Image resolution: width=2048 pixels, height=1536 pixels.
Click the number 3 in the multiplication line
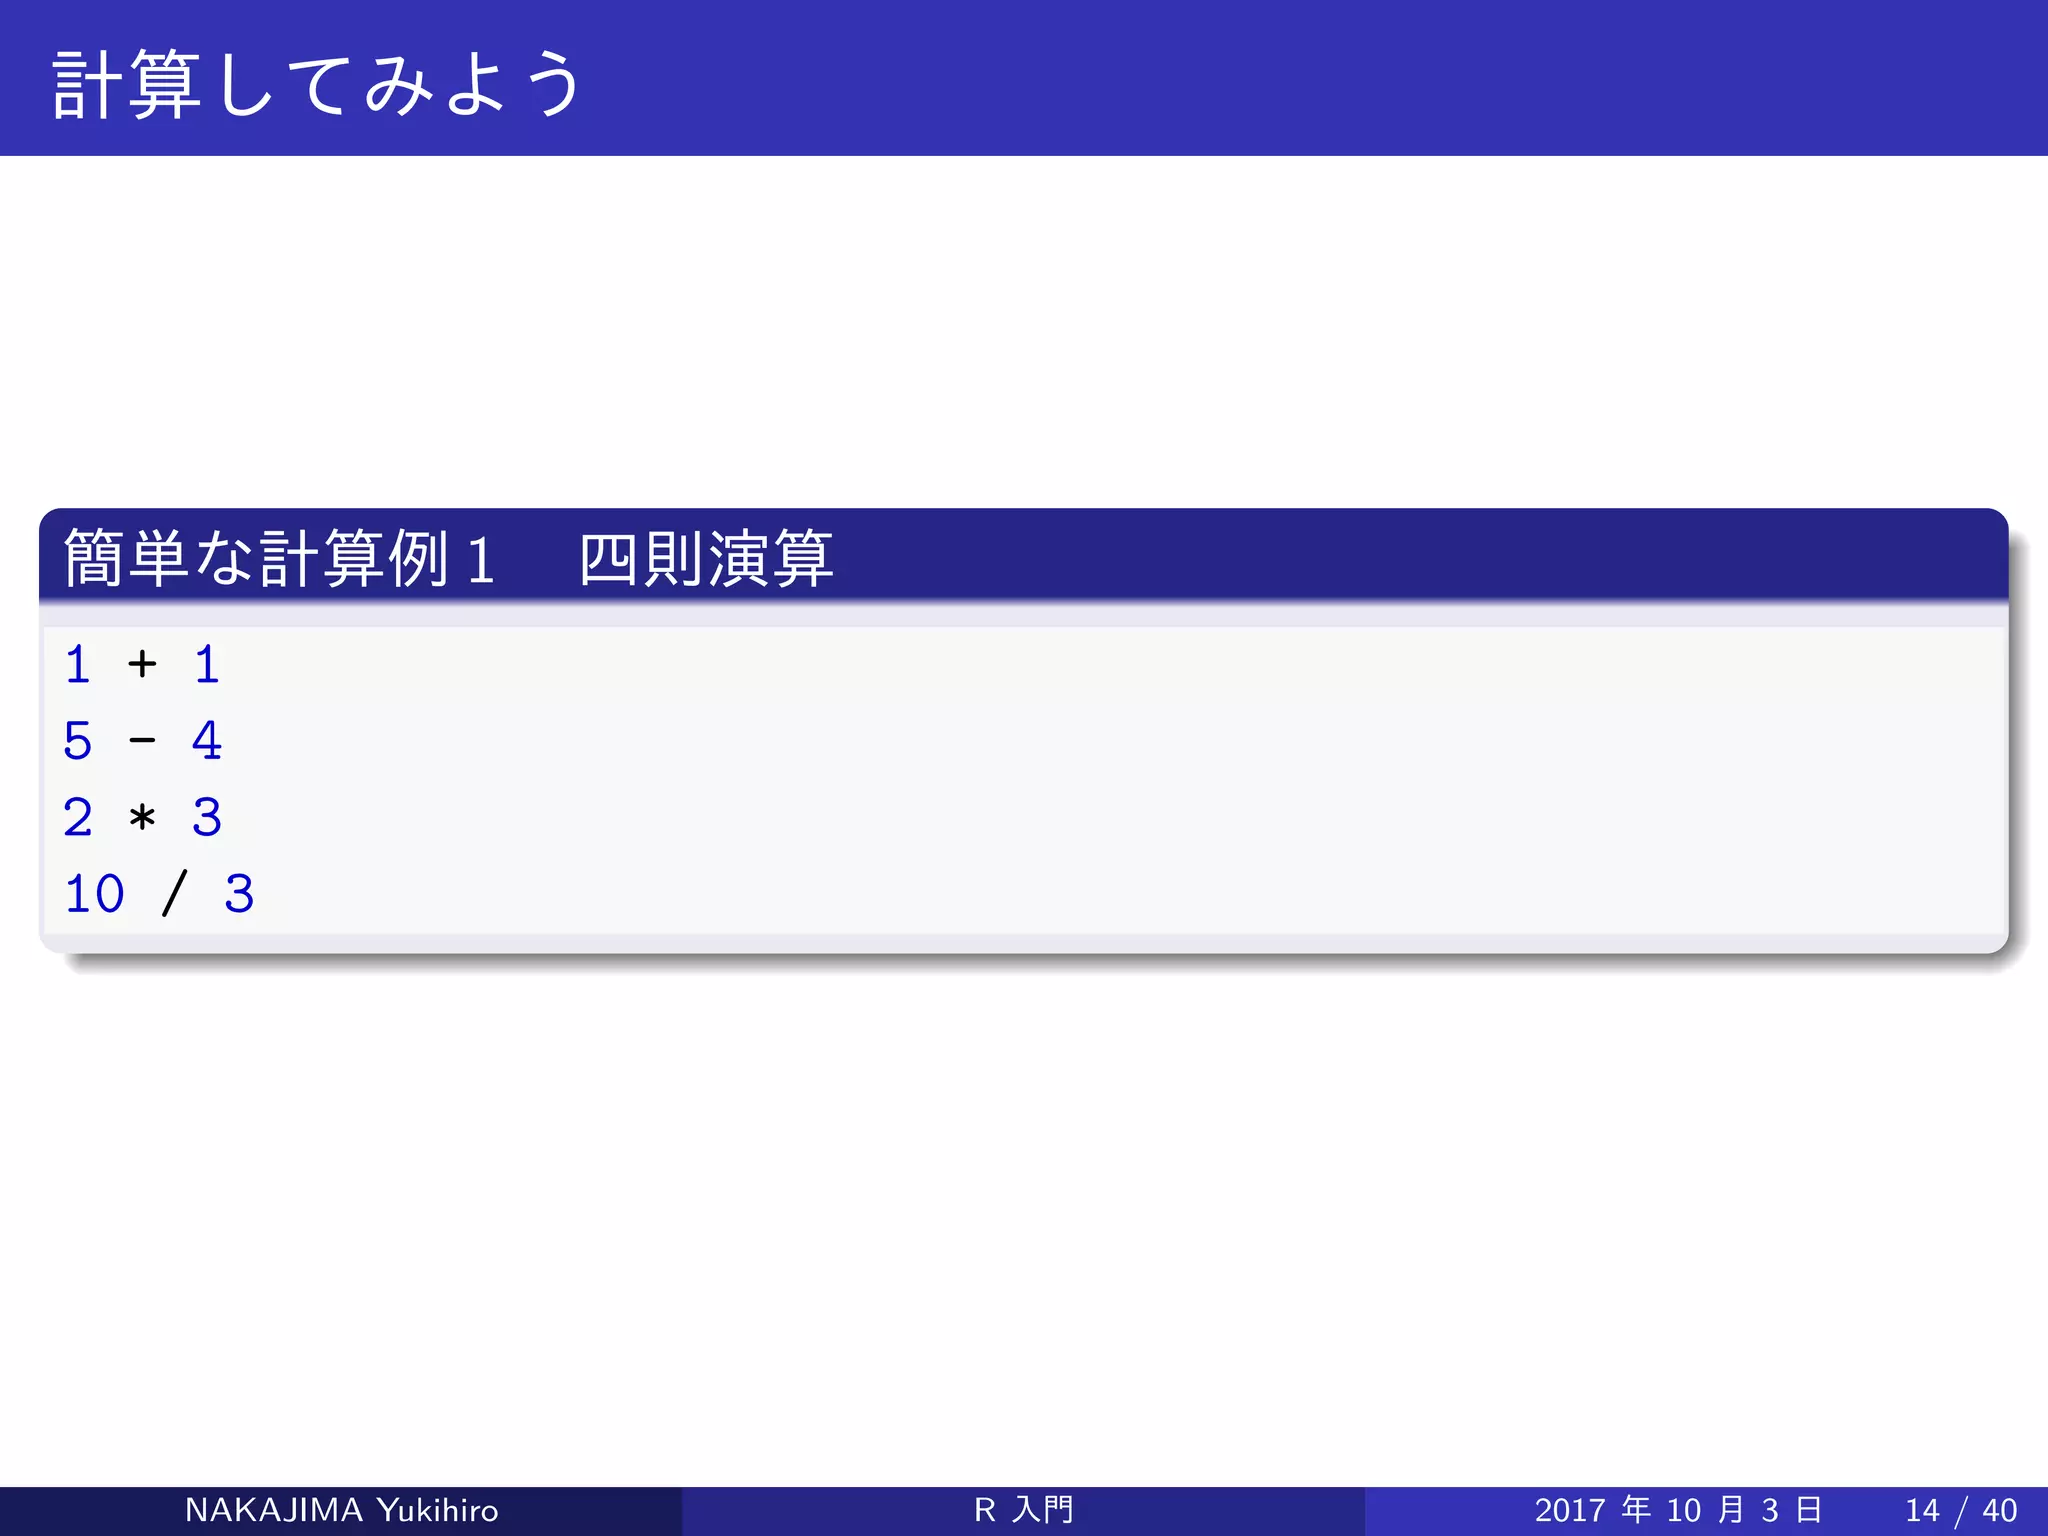click(206, 818)
